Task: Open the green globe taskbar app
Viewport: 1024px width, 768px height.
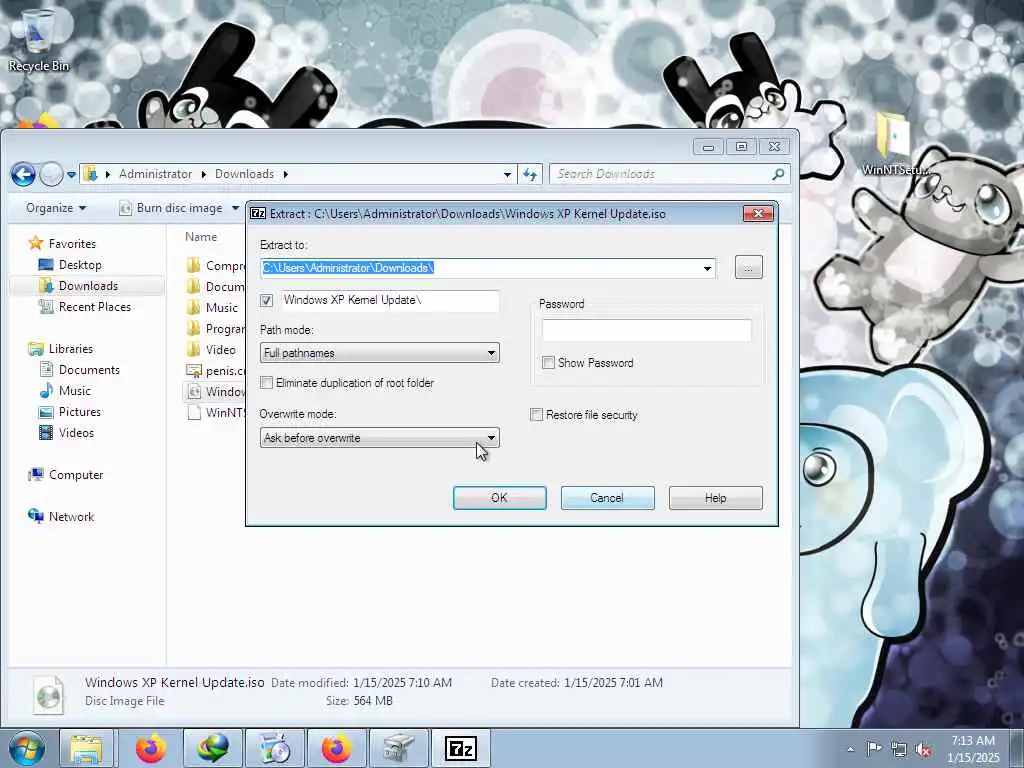Action: tap(213, 748)
